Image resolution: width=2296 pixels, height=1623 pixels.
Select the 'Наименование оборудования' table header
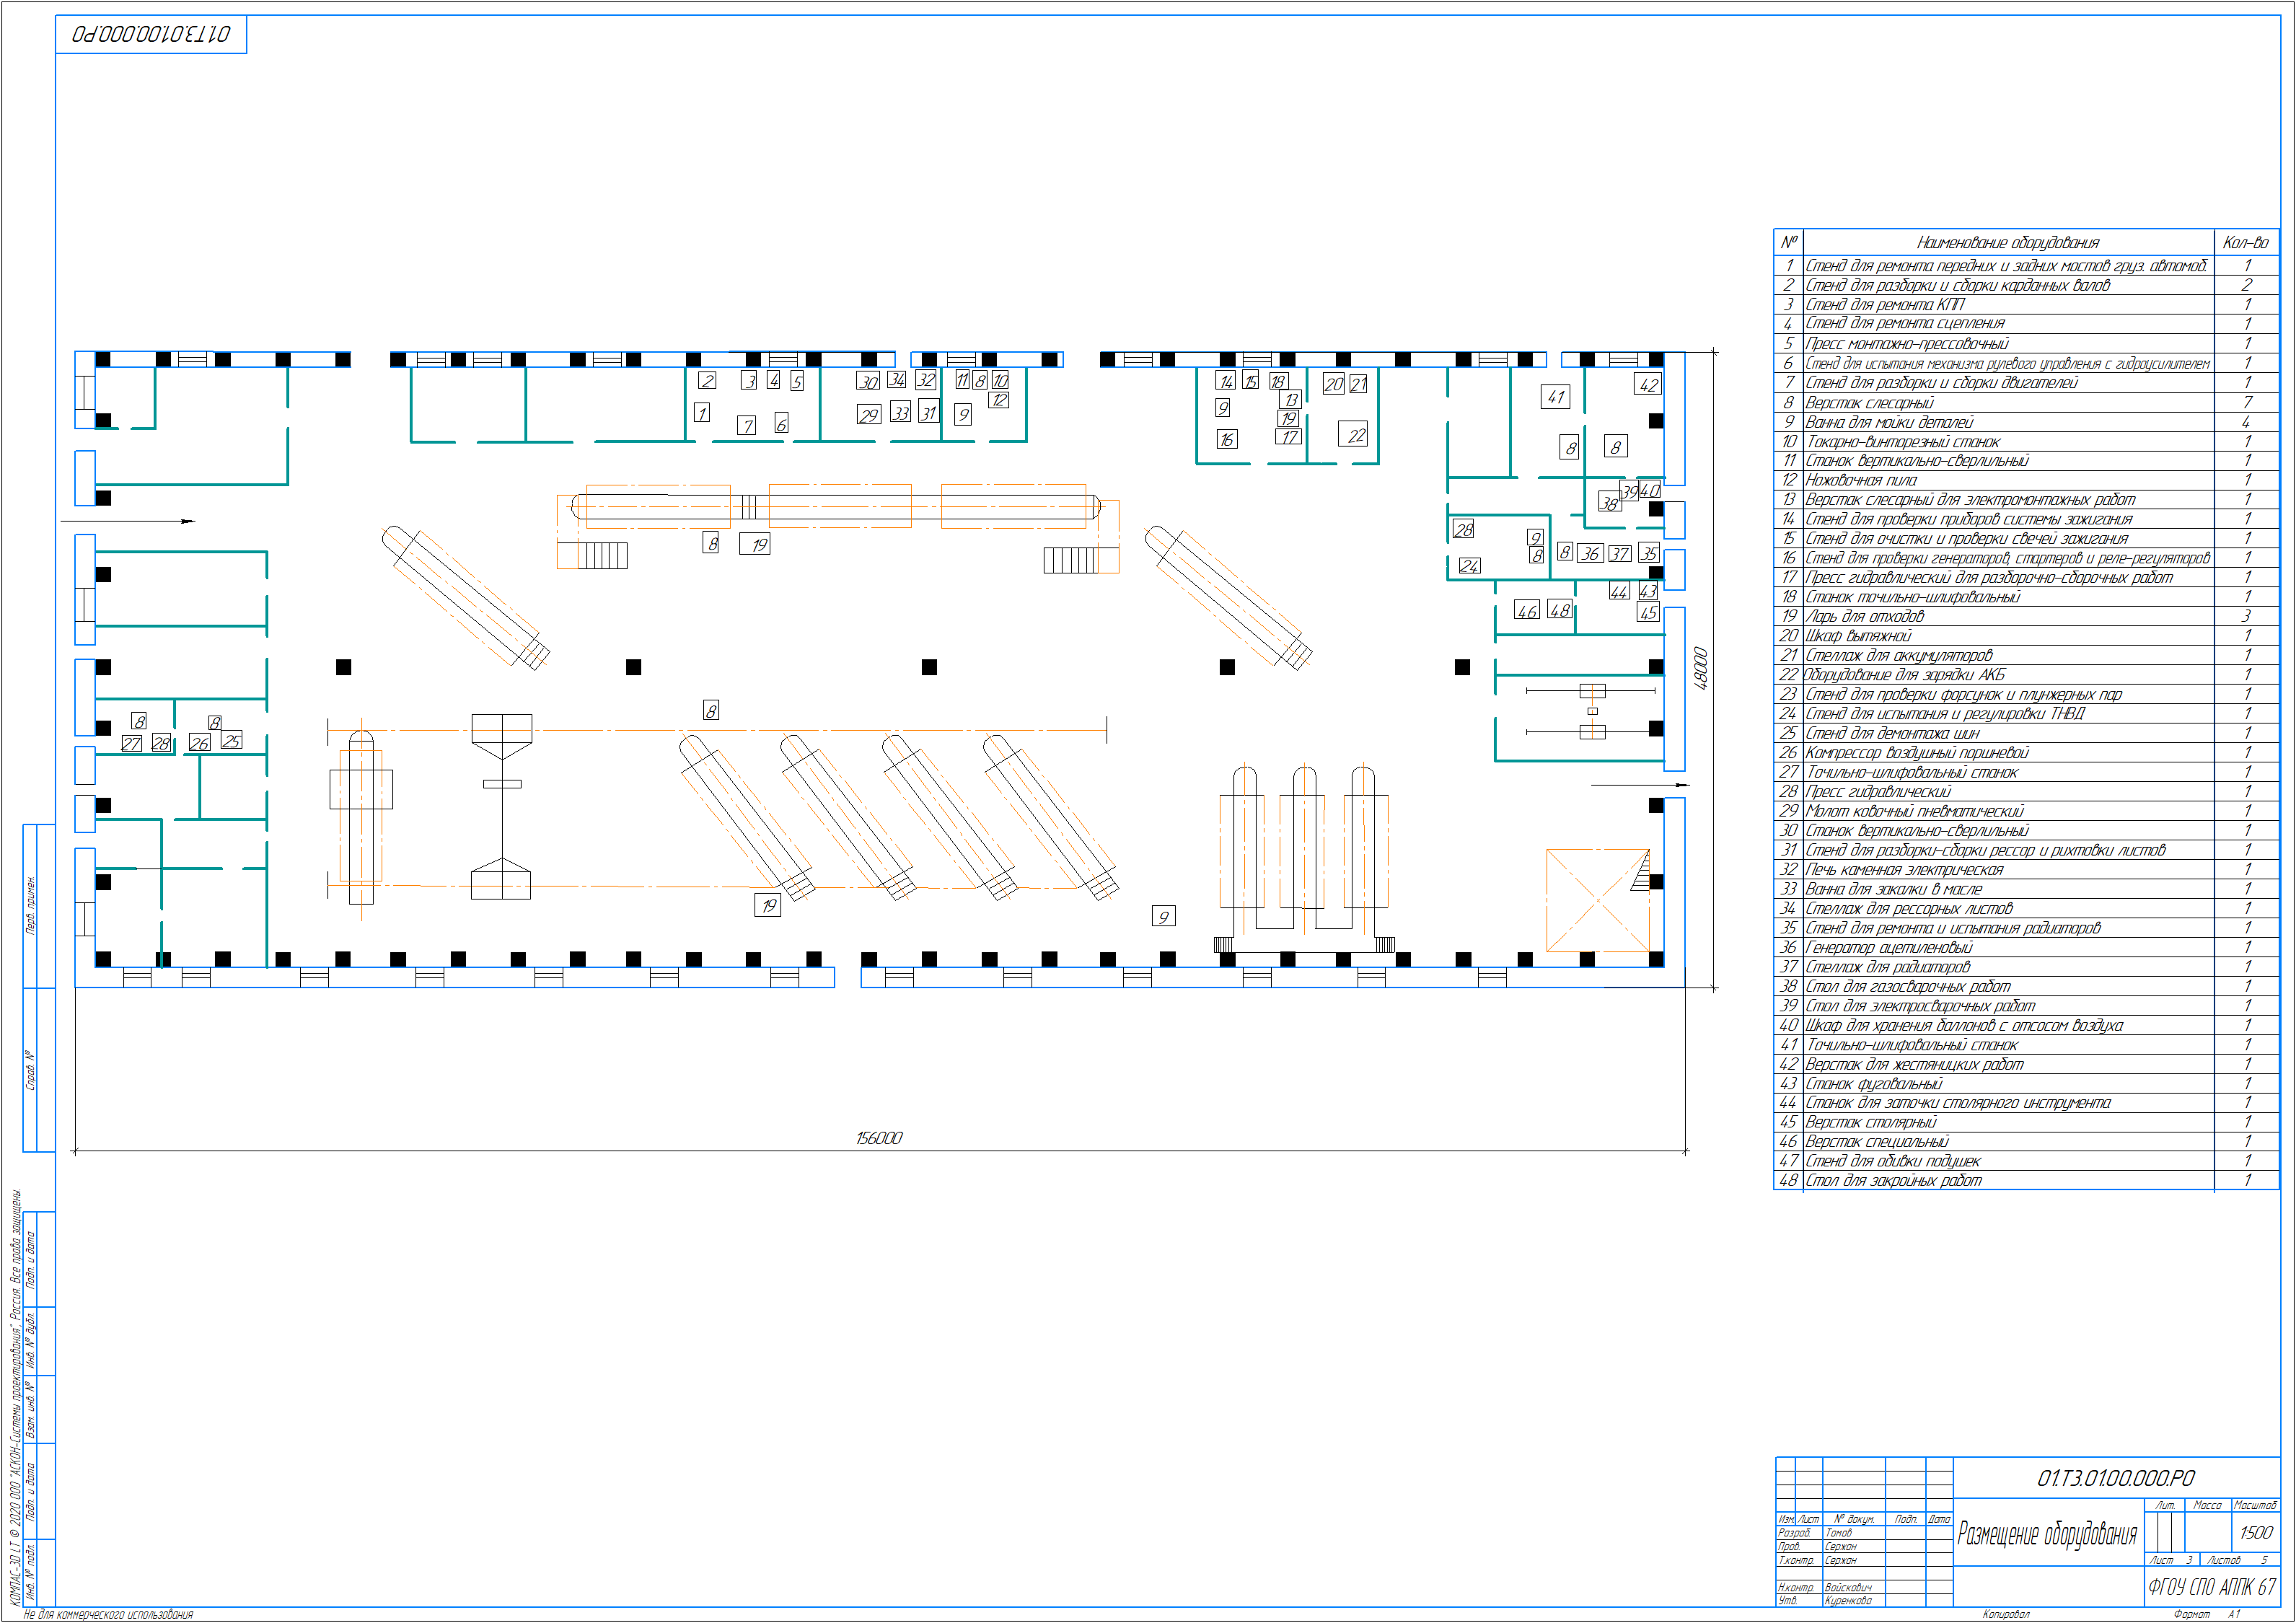click(x=2008, y=243)
